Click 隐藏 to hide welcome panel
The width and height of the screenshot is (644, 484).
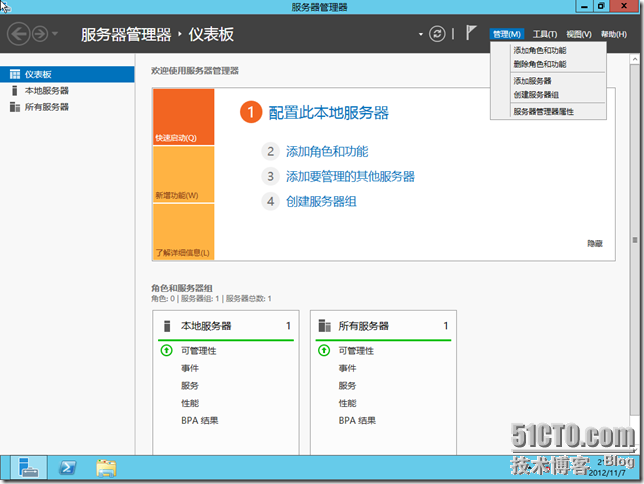click(595, 244)
